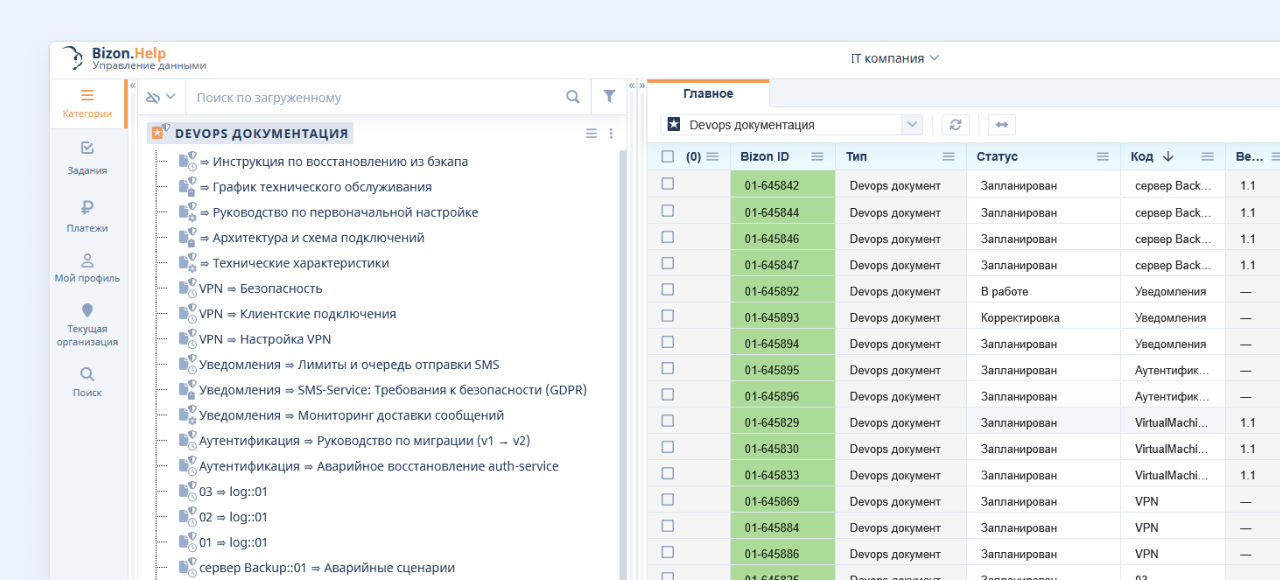Viewport: 1280px width, 580px height.
Task: Open the three-dot menu for DevOps документация
Action: pyautogui.click(x=611, y=133)
